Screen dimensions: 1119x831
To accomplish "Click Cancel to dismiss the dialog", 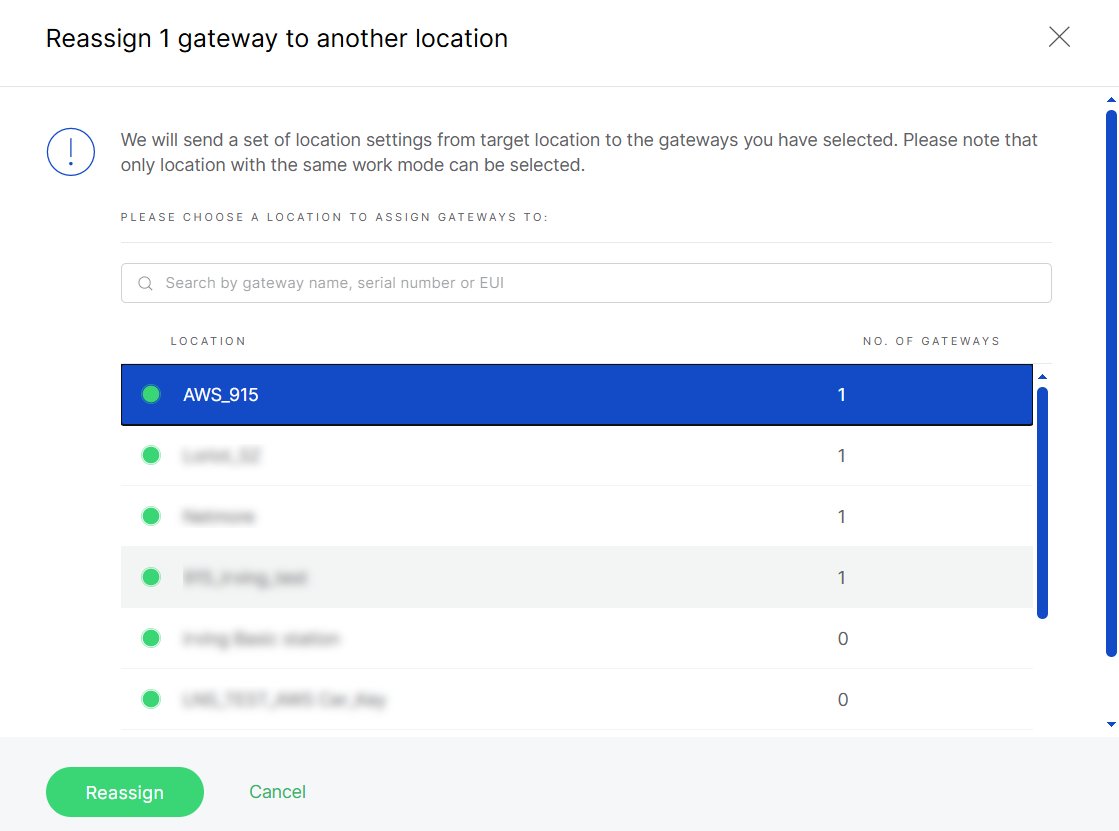I will pyautogui.click(x=277, y=792).
